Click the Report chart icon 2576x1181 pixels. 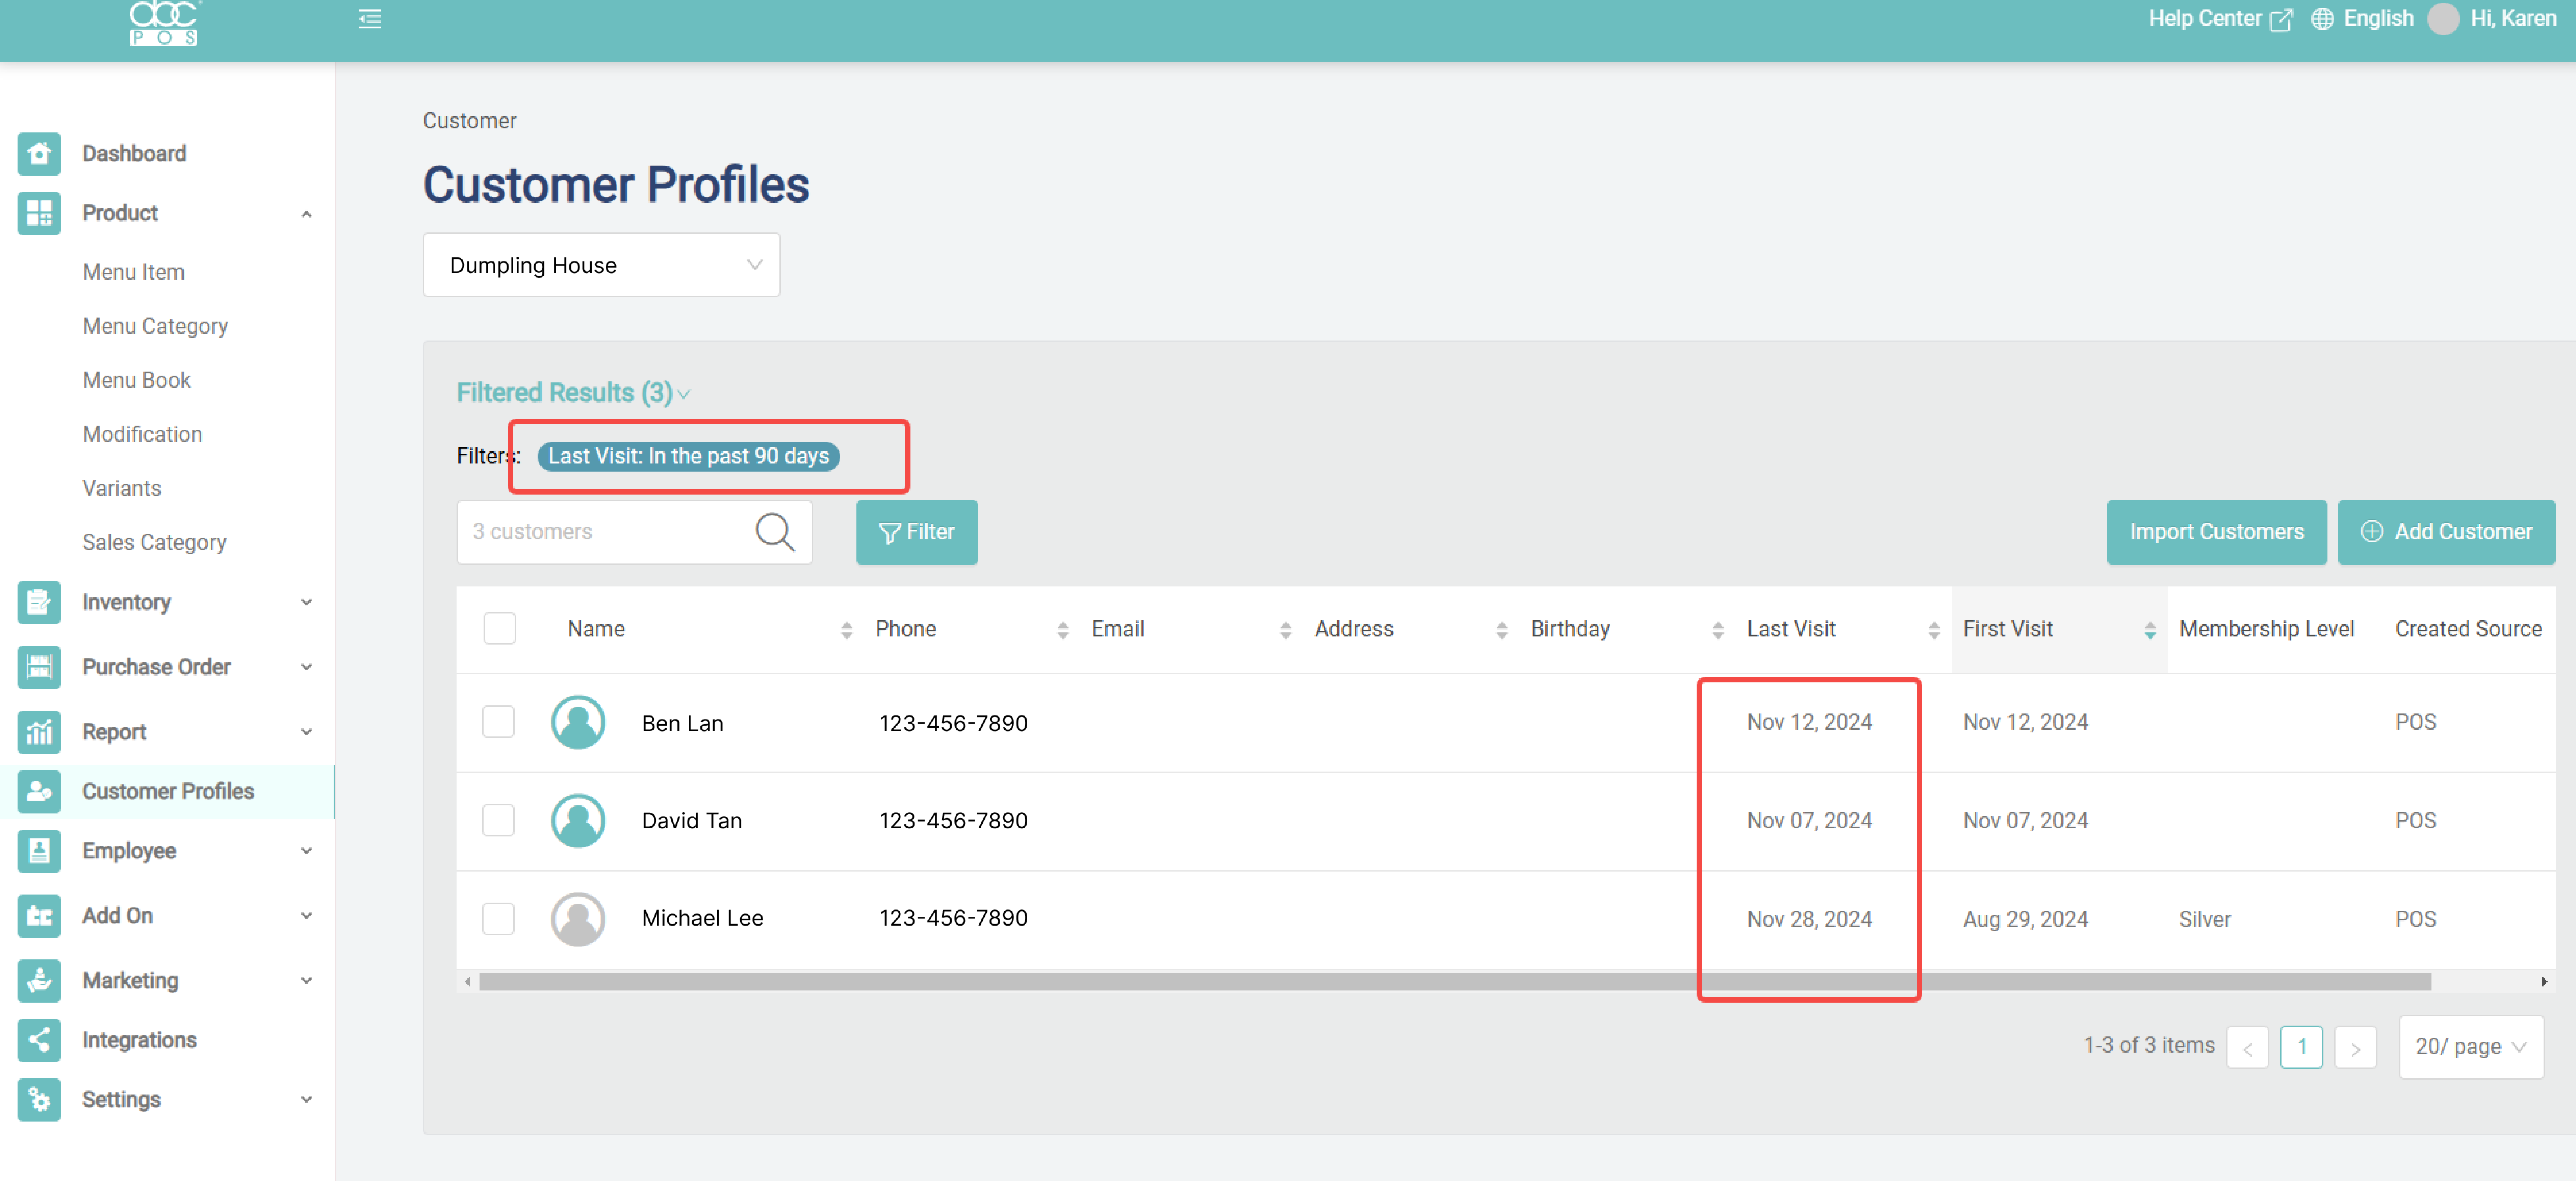[39, 732]
